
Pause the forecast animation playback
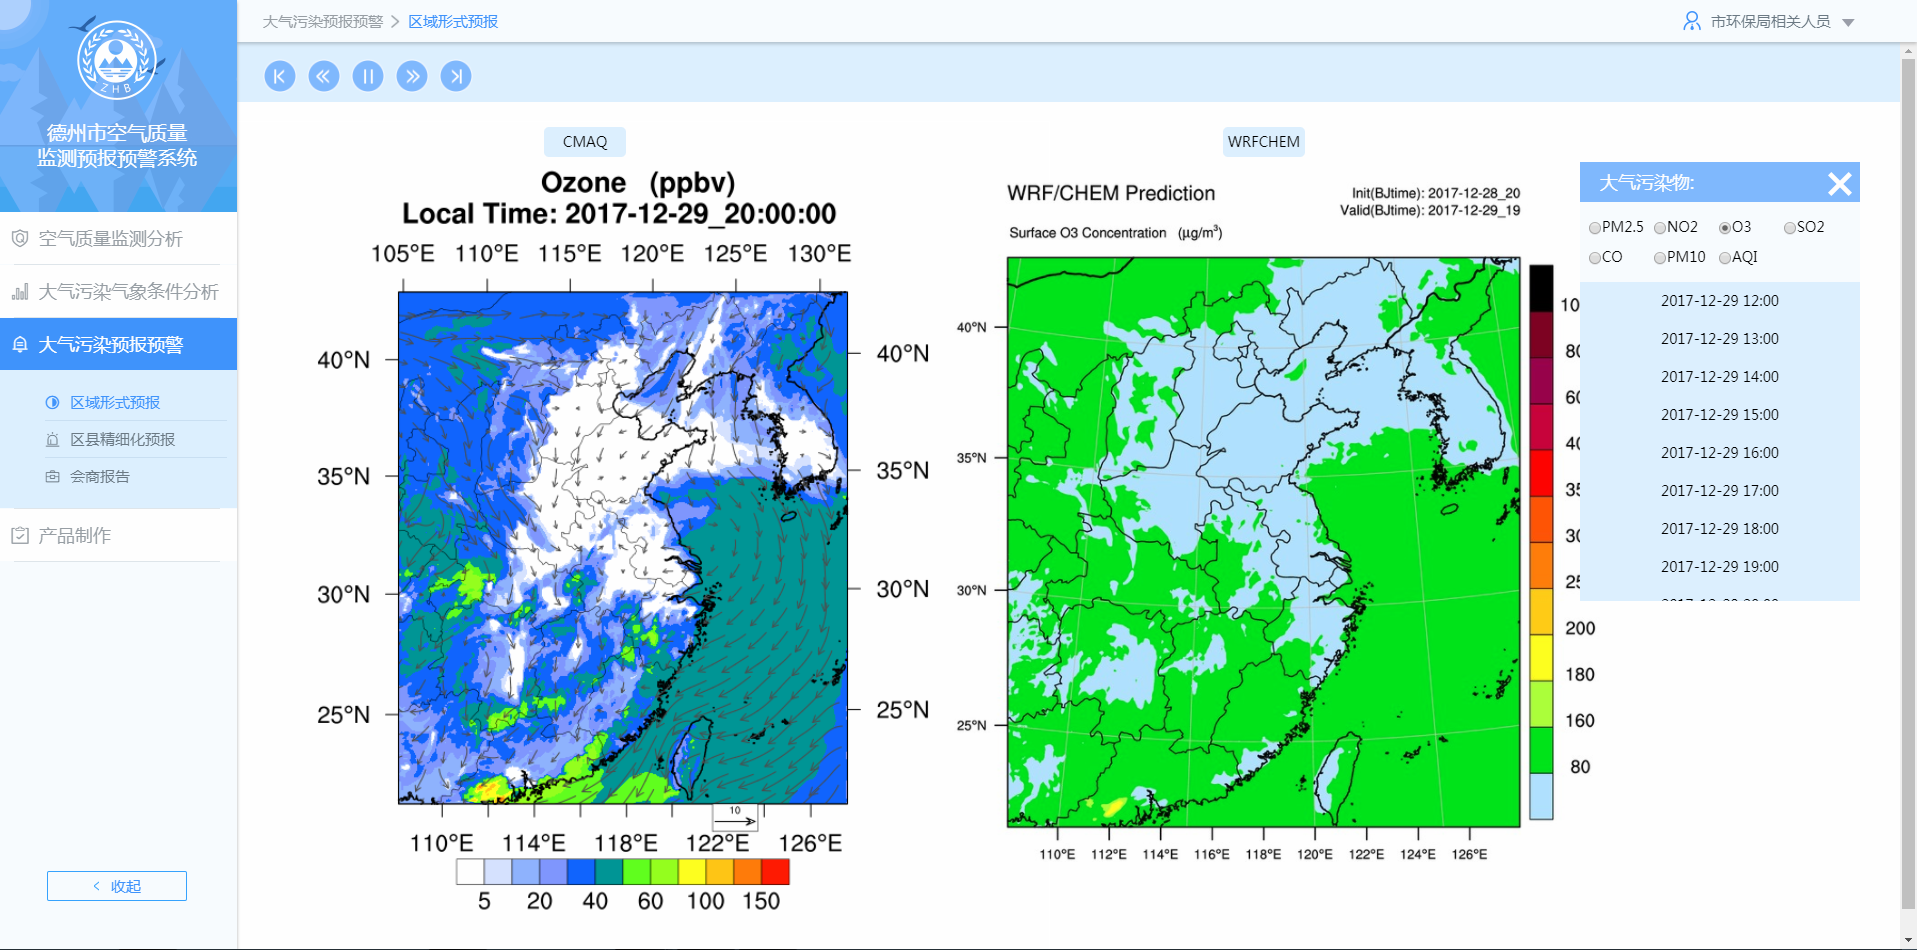click(368, 76)
